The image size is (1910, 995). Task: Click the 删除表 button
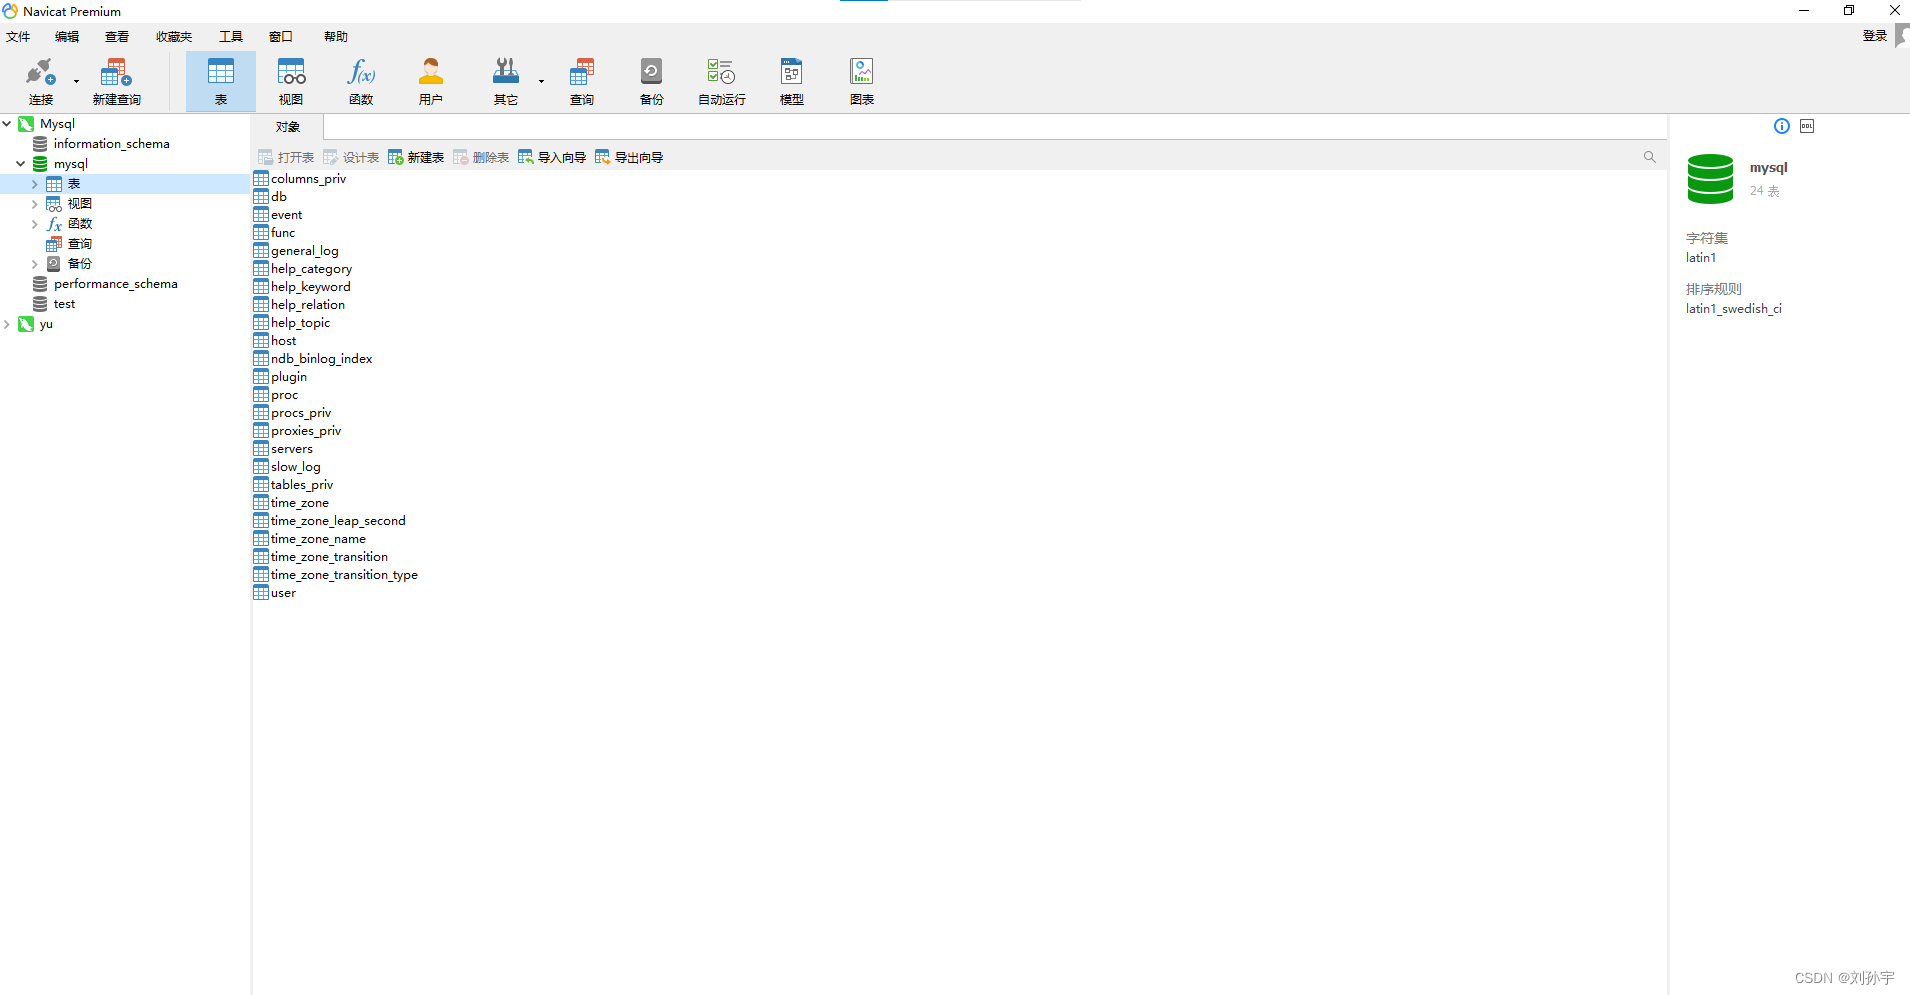[x=481, y=157]
